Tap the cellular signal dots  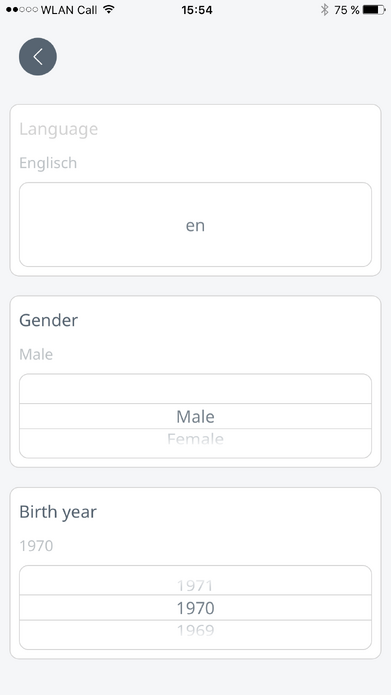(22, 10)
